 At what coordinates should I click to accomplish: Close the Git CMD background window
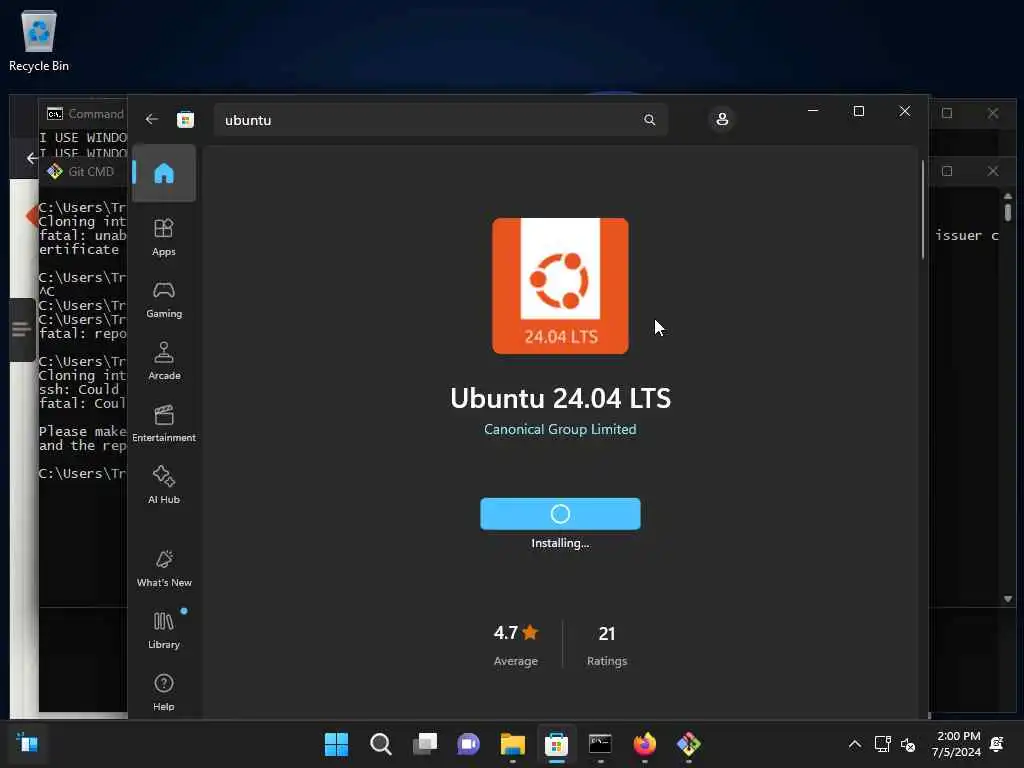(993, 171)
